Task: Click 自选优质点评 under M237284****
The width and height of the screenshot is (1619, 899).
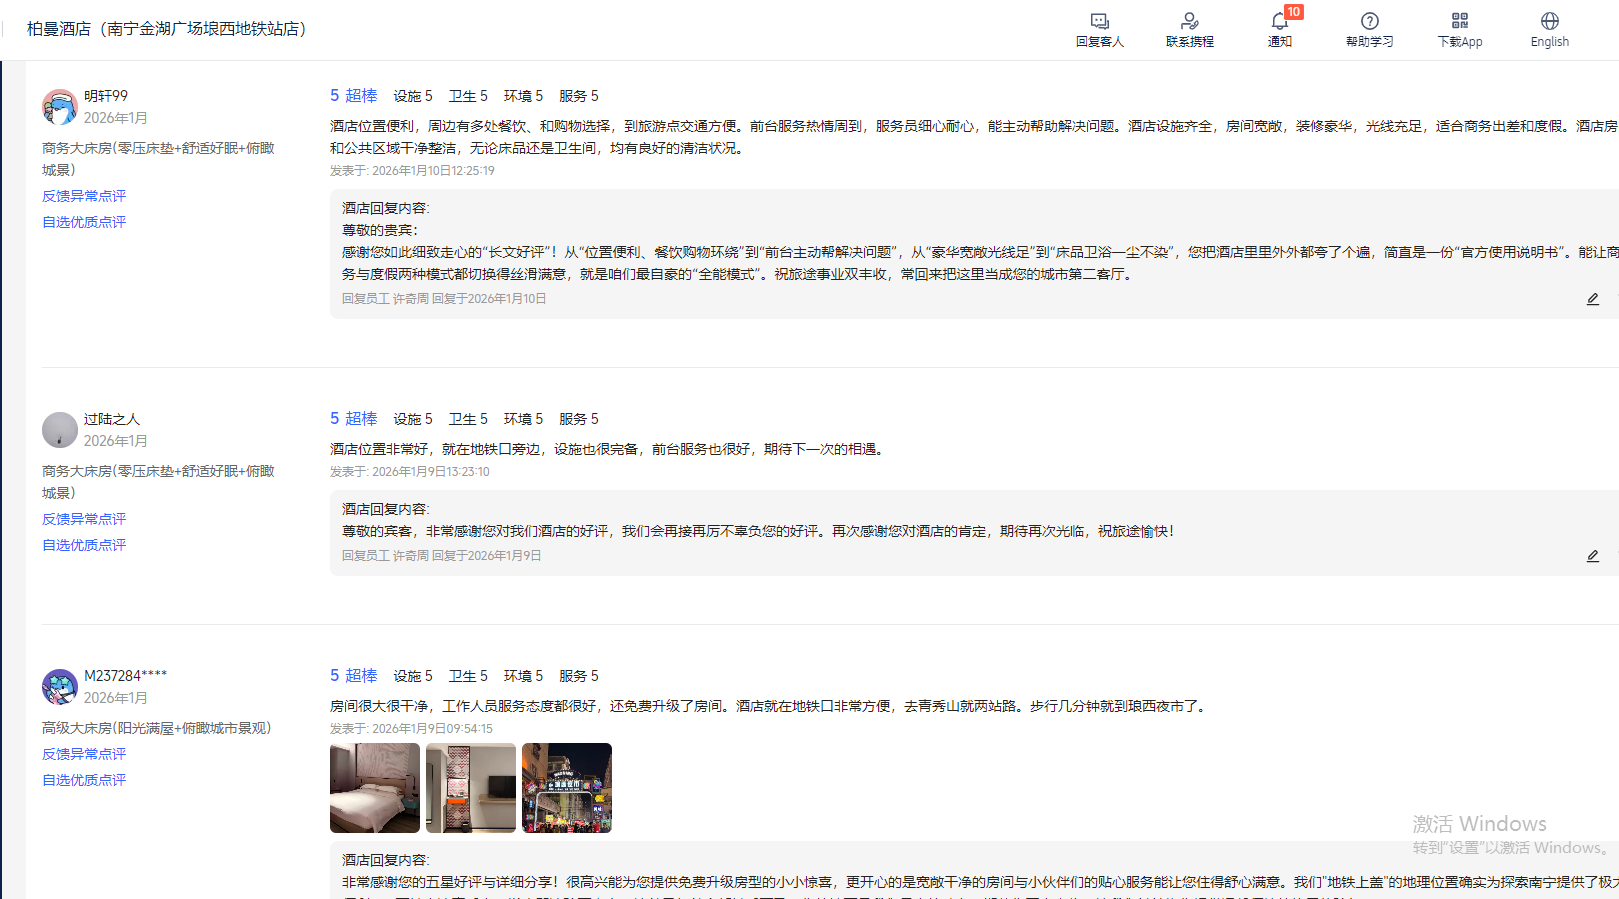Action: pyautogui.click(x=84, y=780)
